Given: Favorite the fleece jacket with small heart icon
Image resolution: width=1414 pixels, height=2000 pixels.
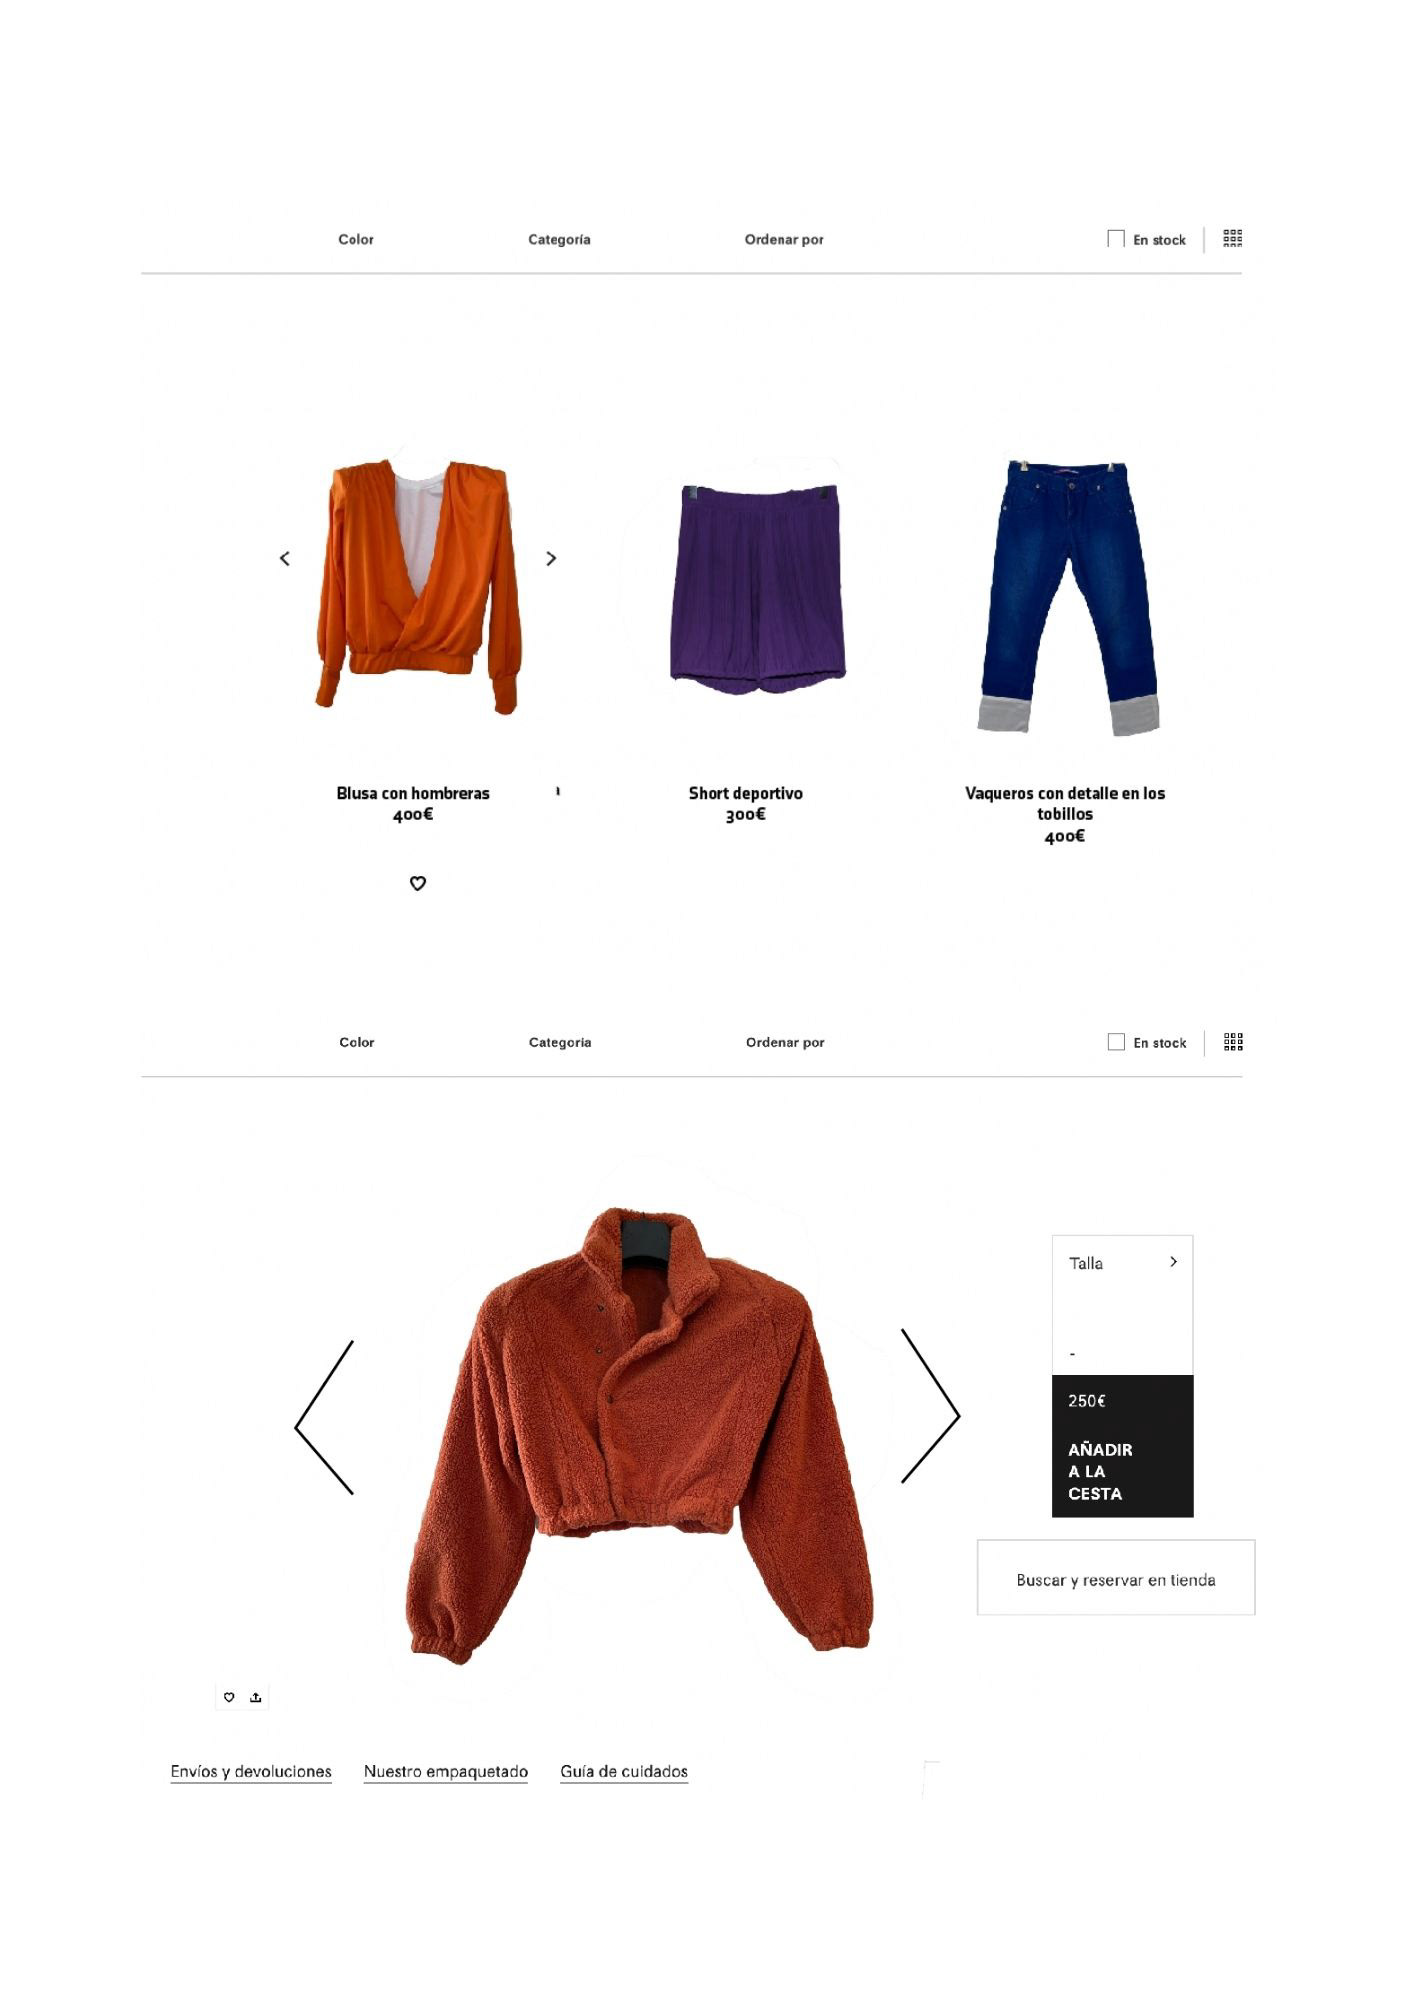Looking at the screenshot, I should 229,1697.
